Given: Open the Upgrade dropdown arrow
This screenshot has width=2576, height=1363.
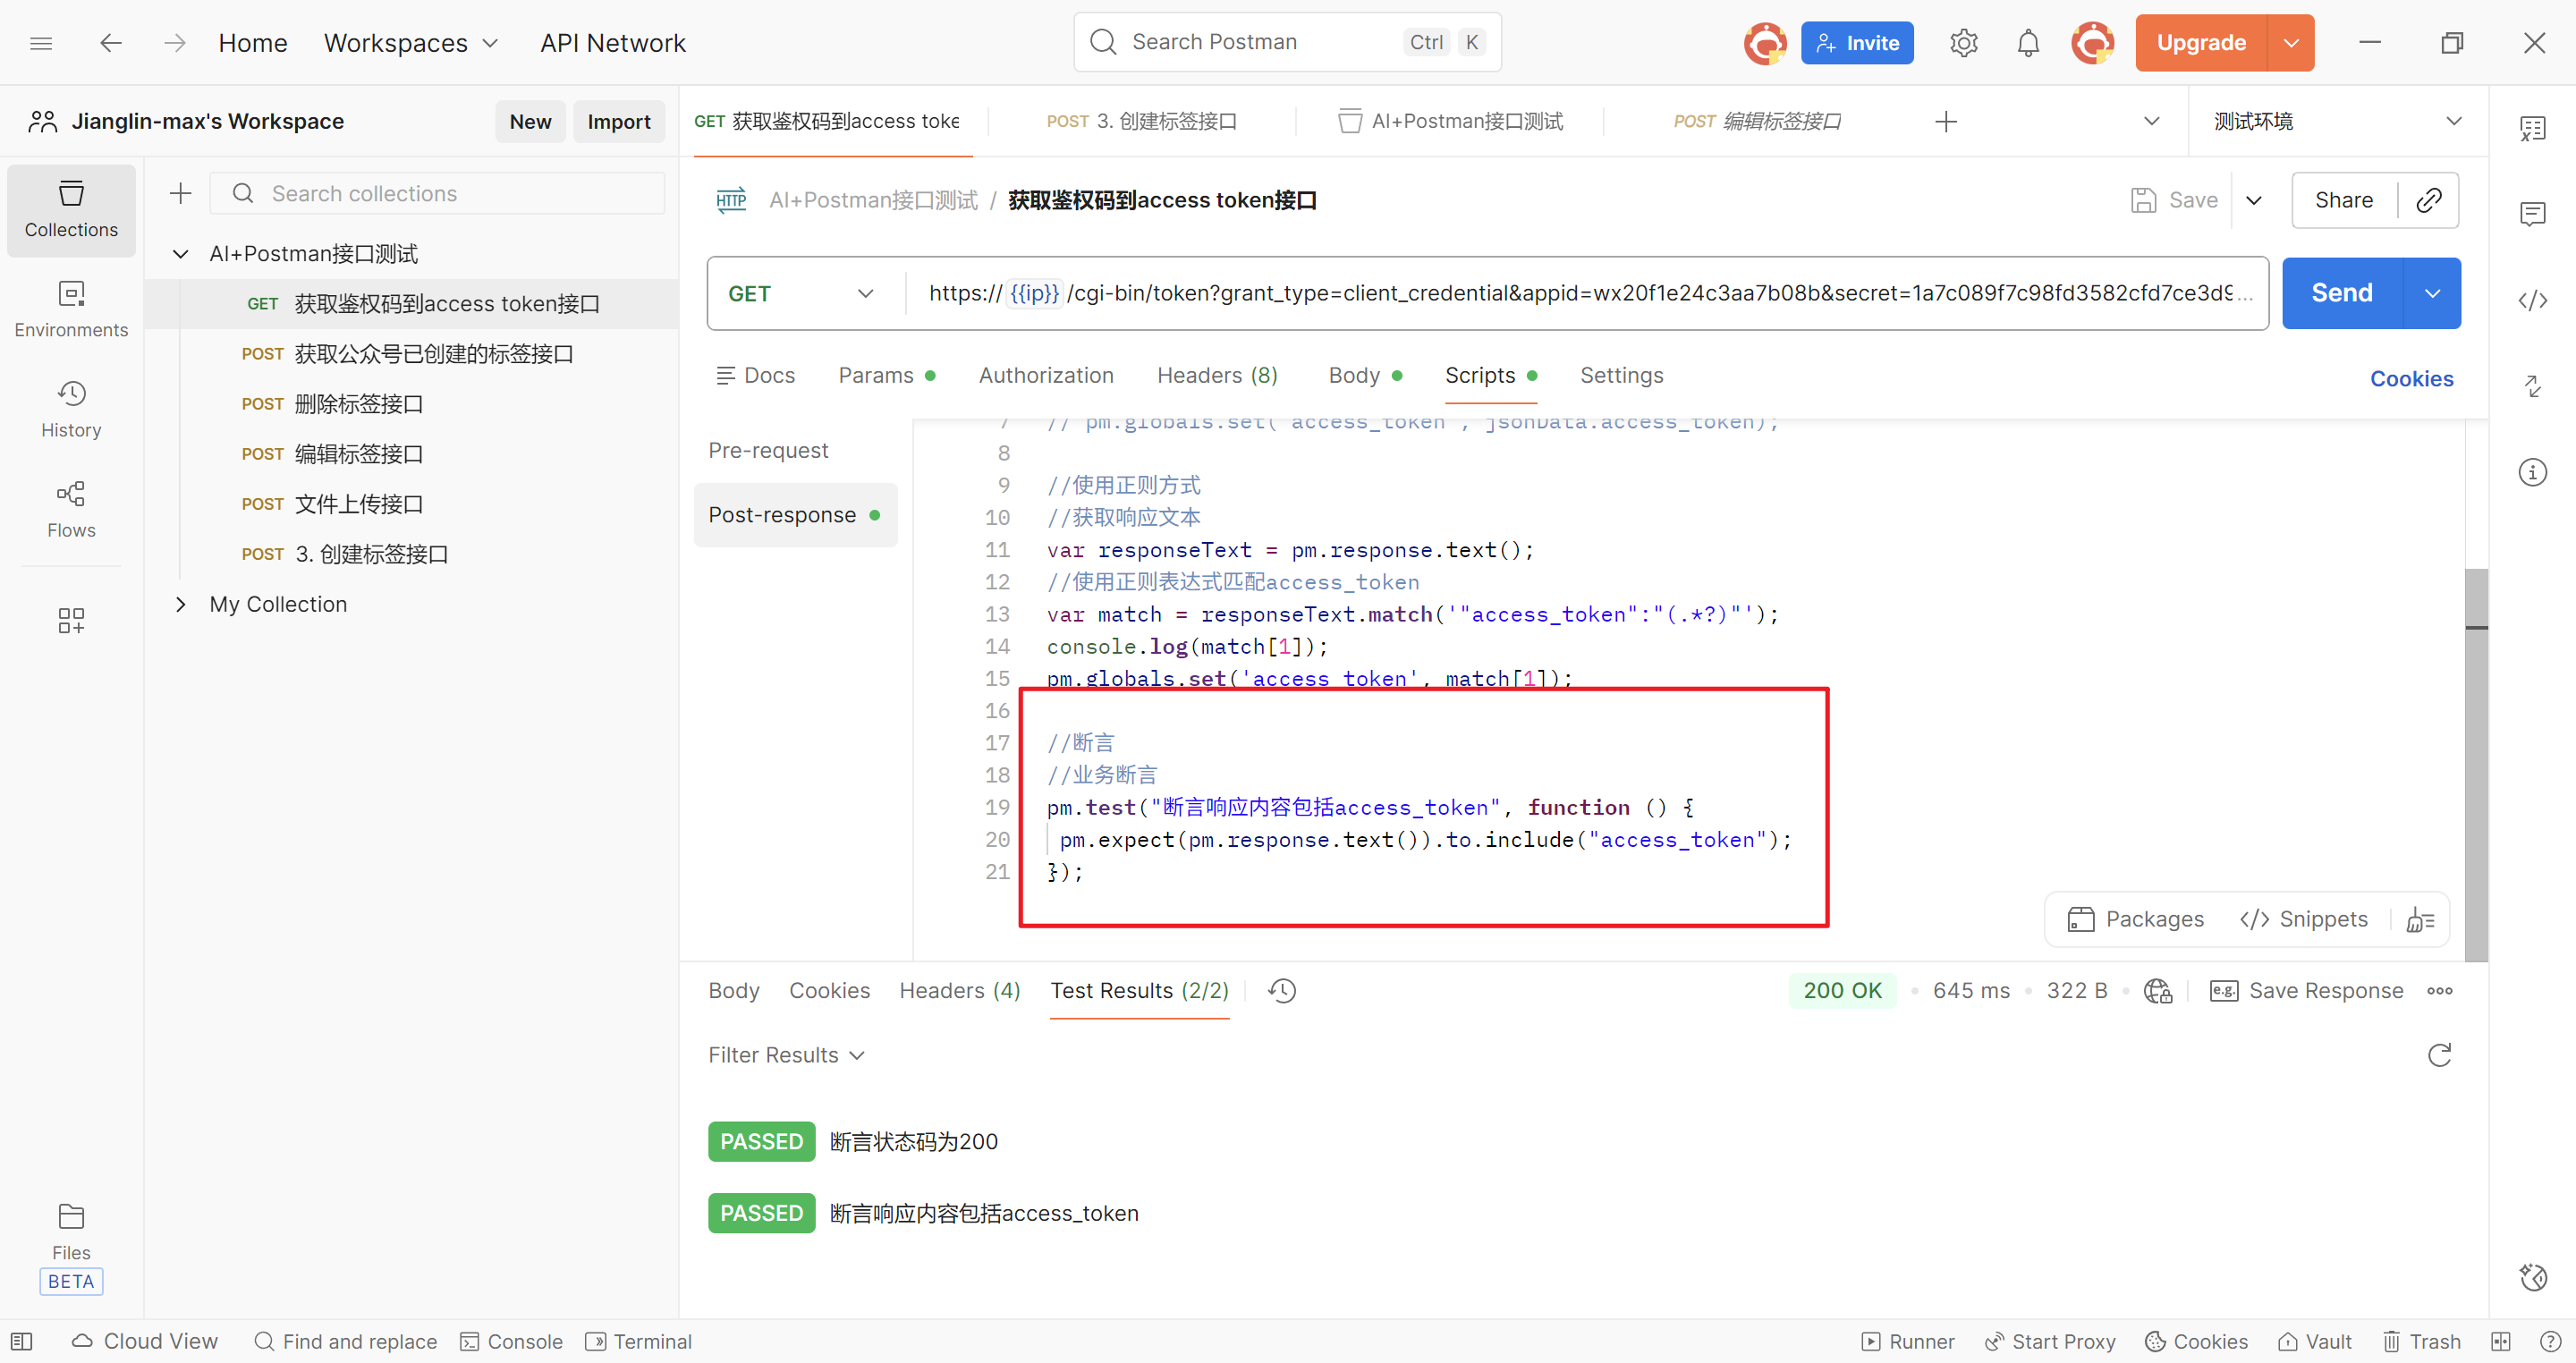Looking at the screenshot, I should pyautogui.click(x=2290, y=43).
